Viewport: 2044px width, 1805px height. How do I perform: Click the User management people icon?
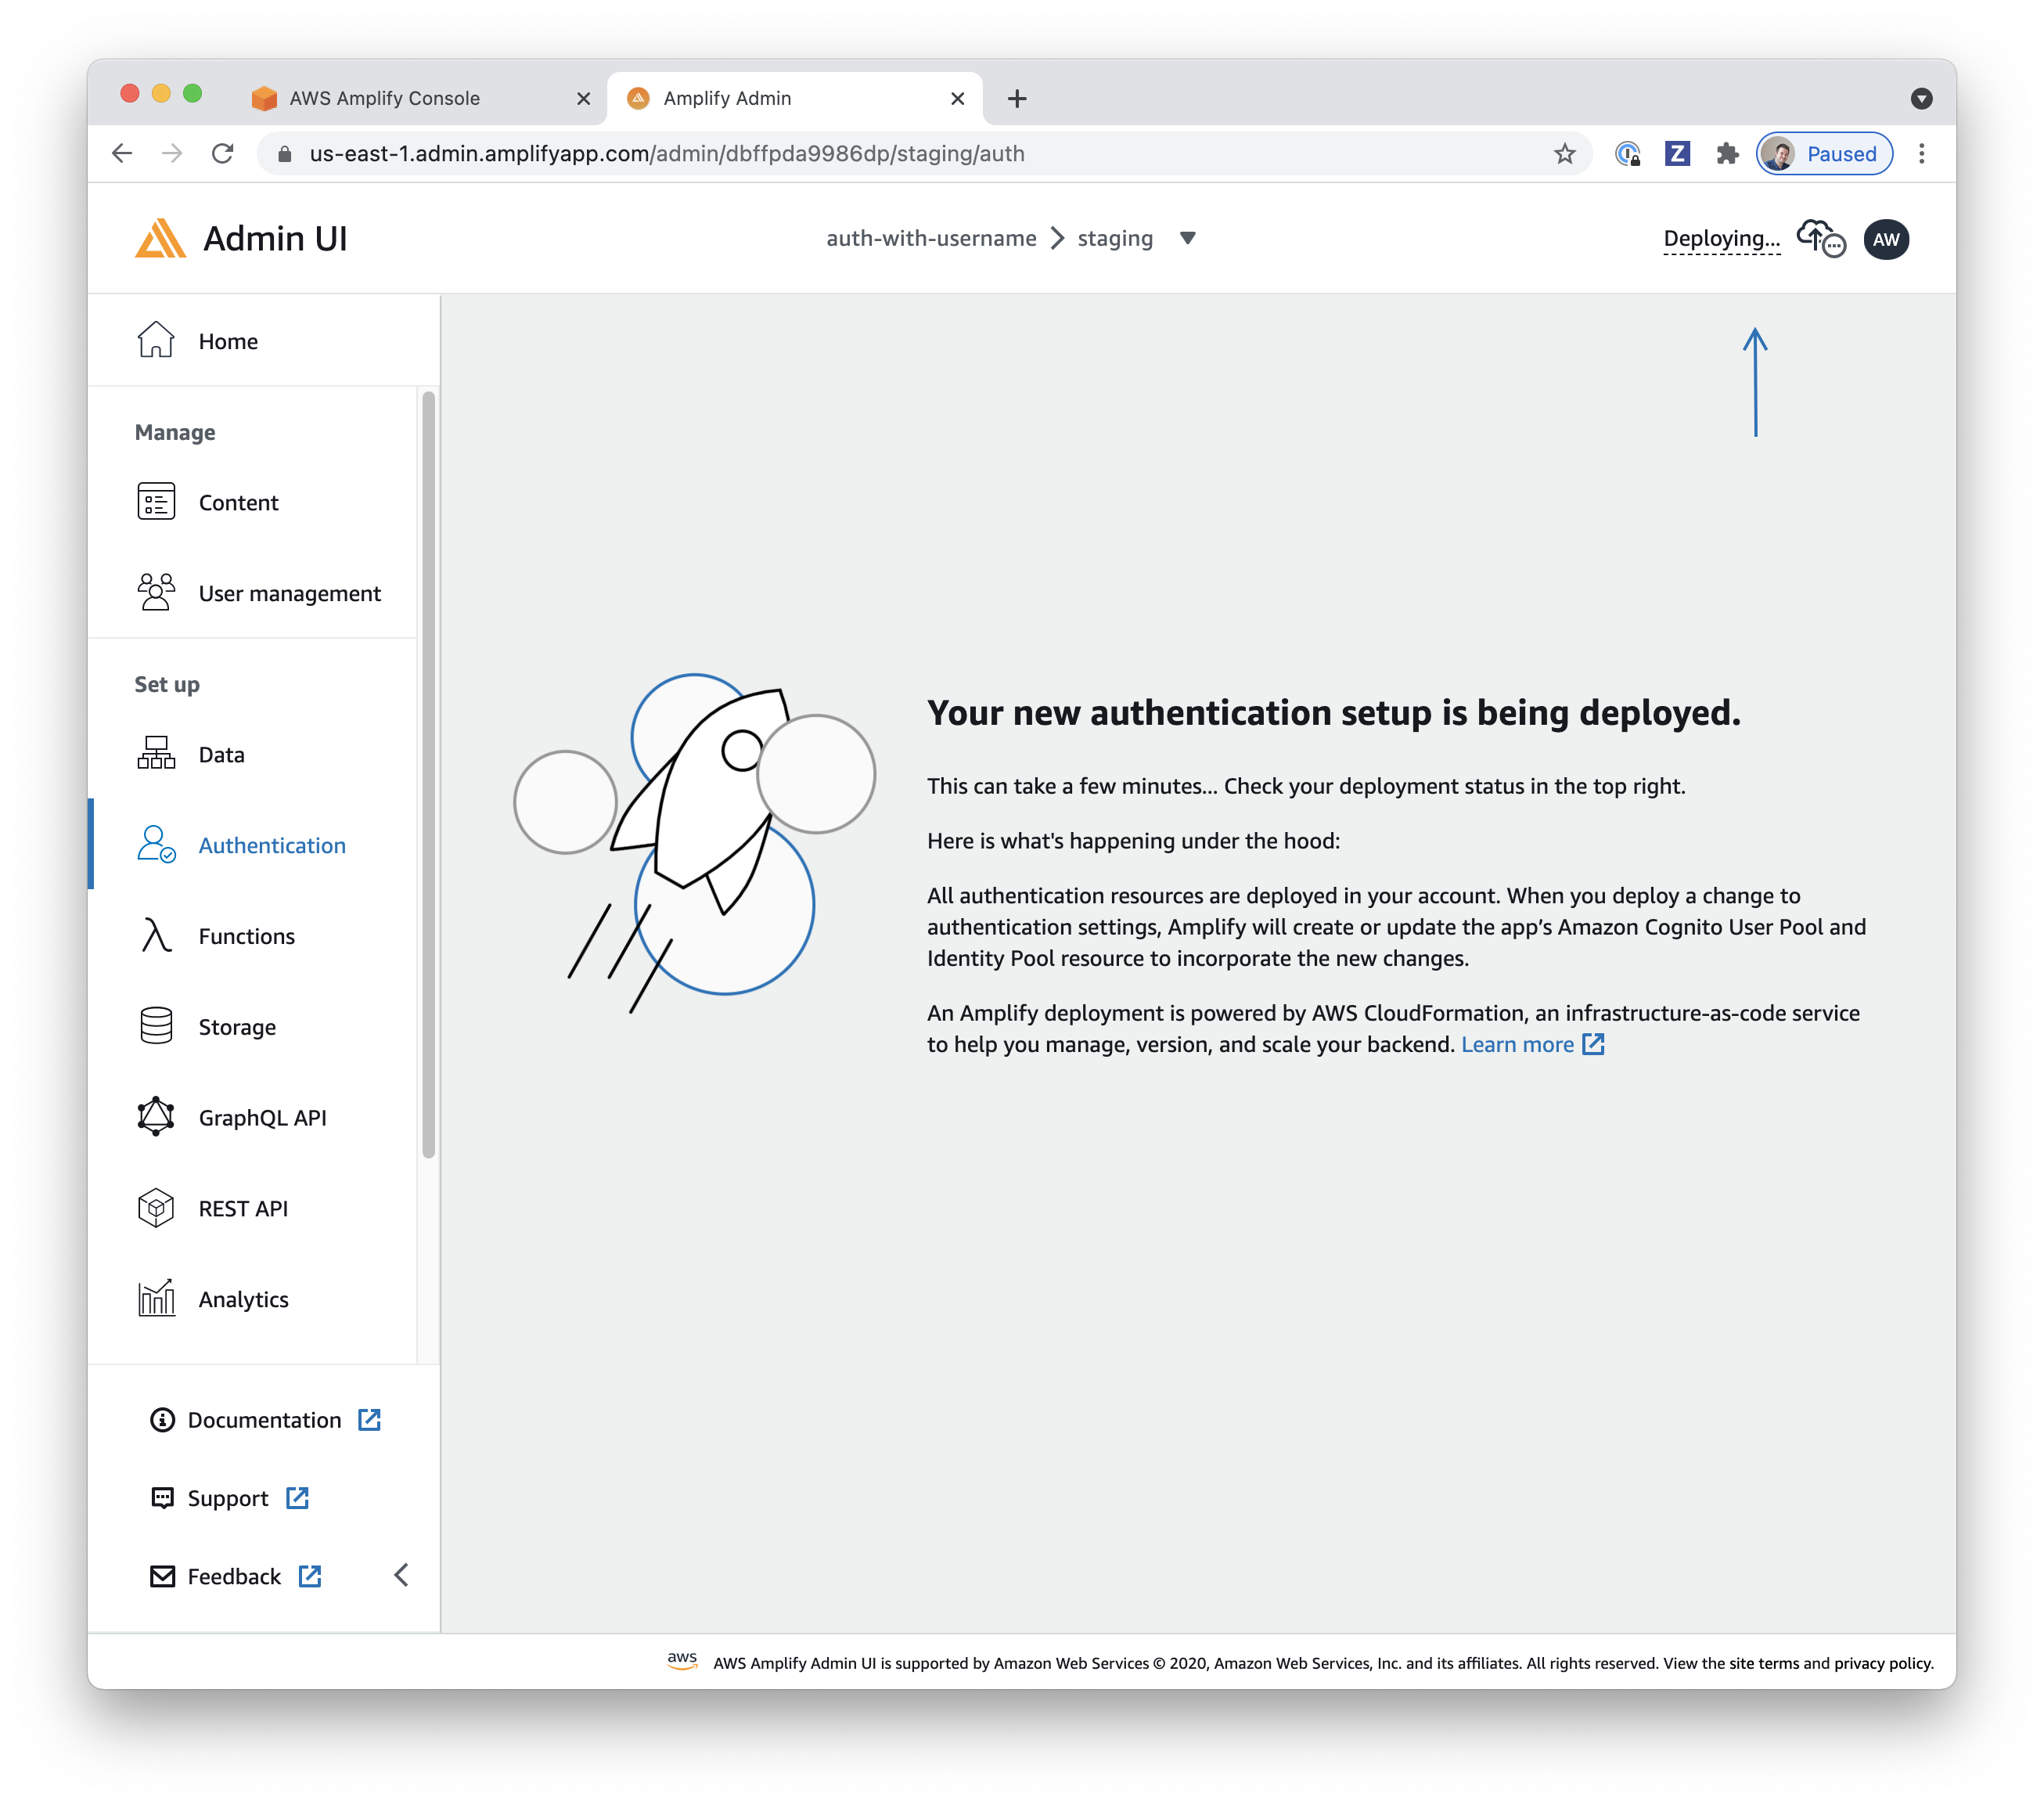click(x=156, y=592)
